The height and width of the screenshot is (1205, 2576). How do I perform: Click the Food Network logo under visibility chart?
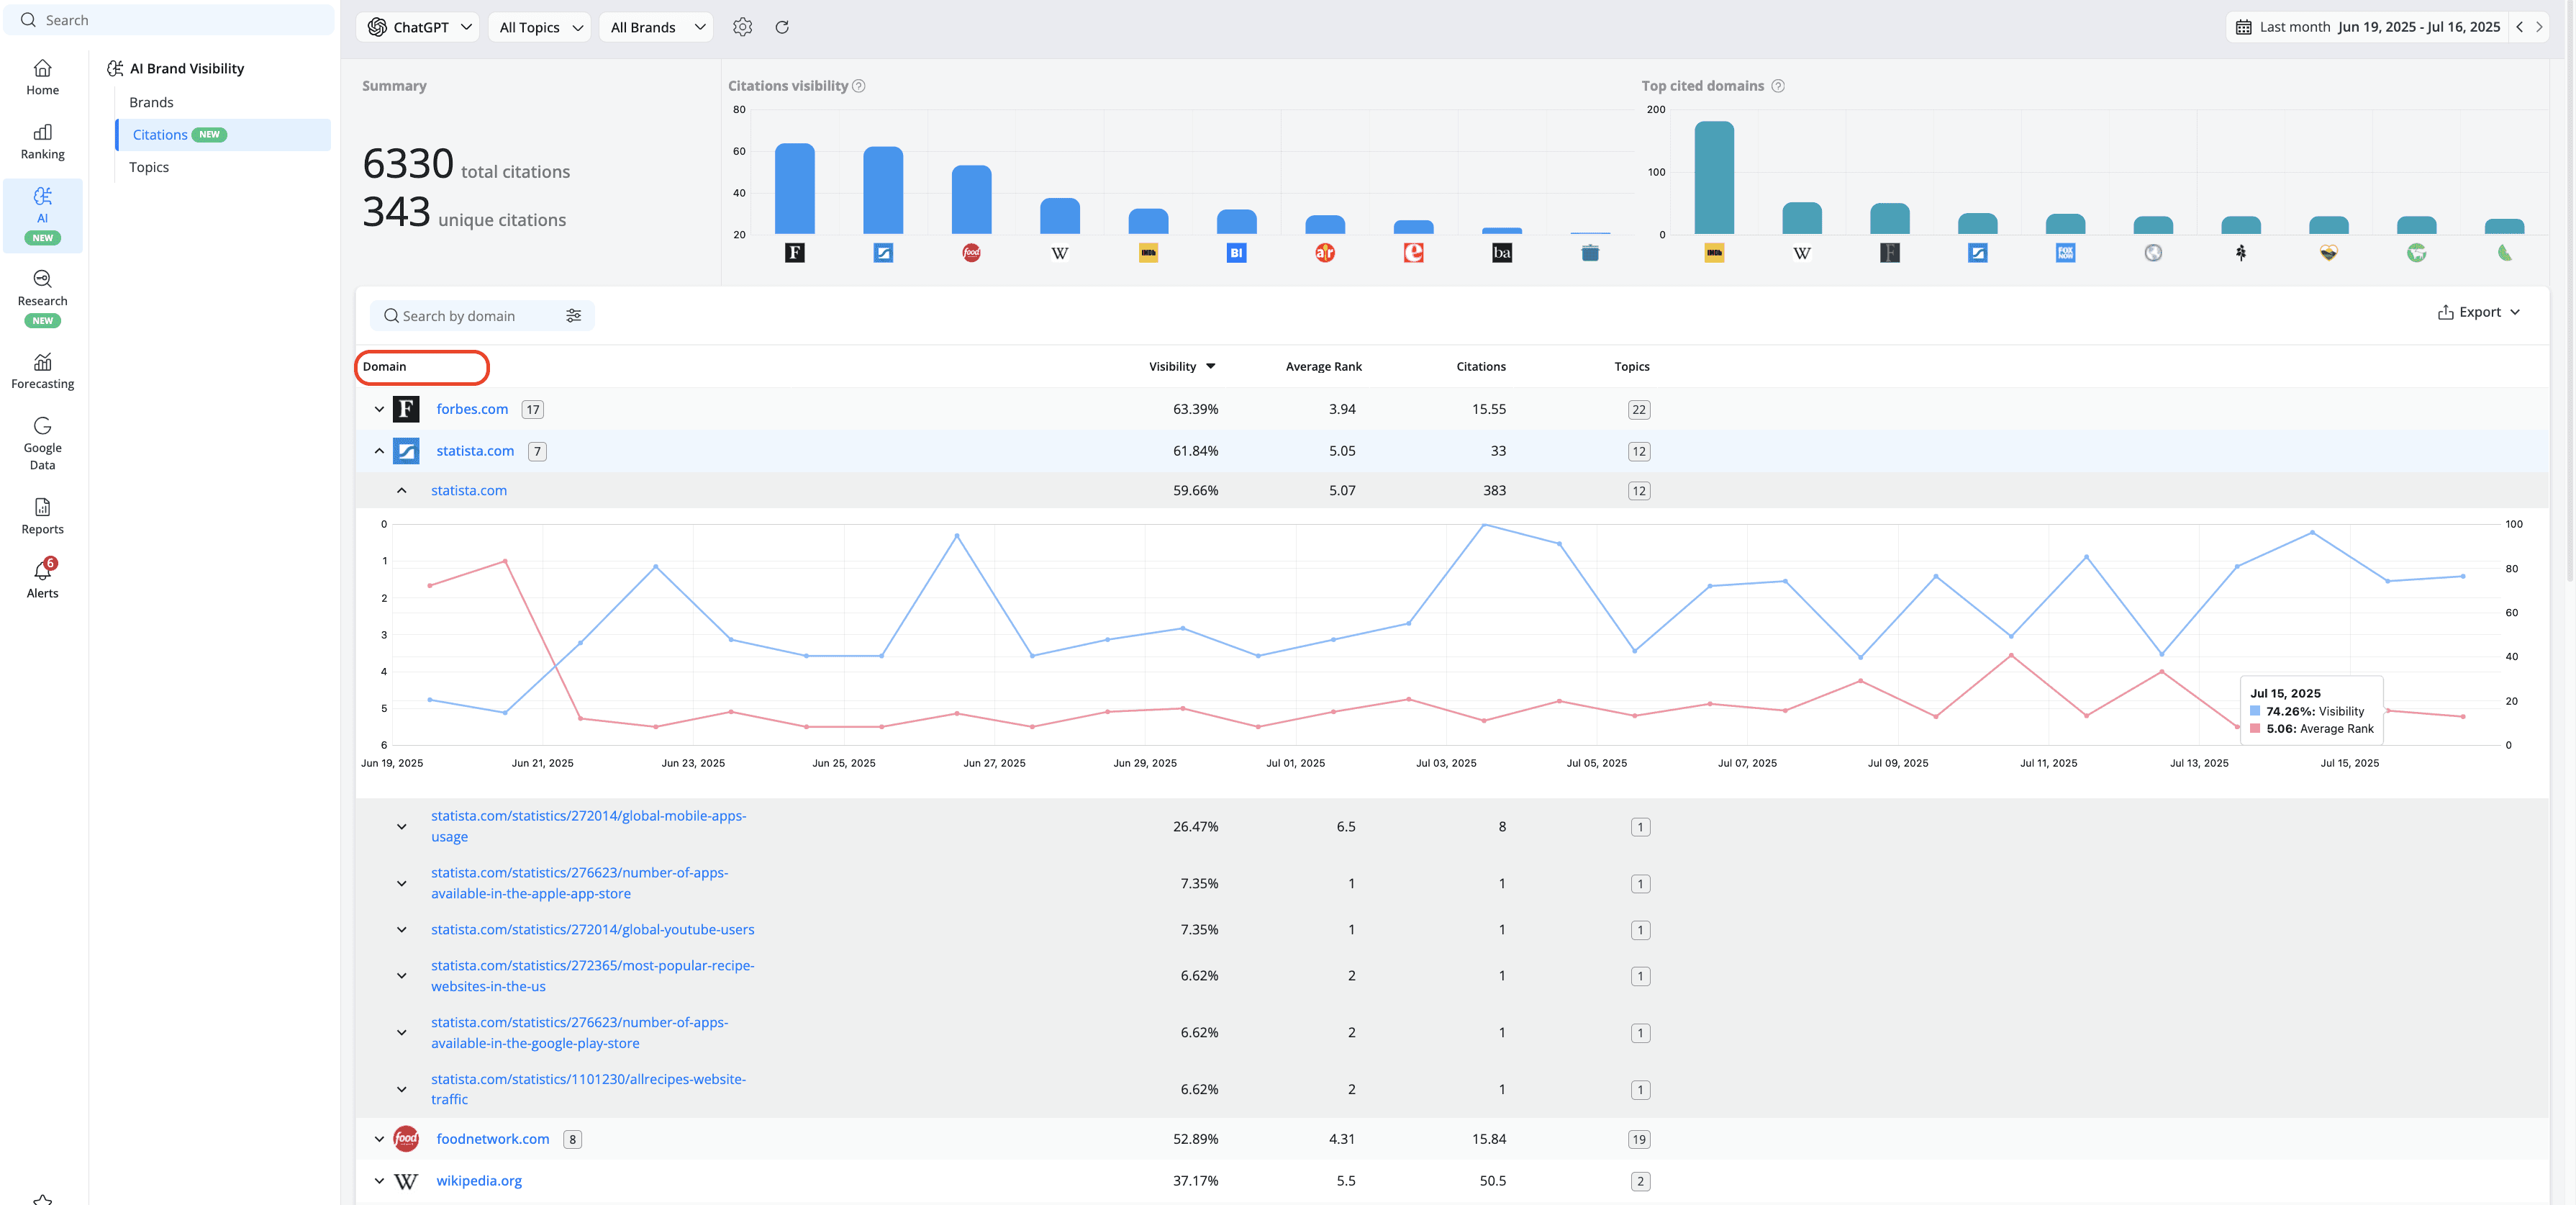point(971,253)
